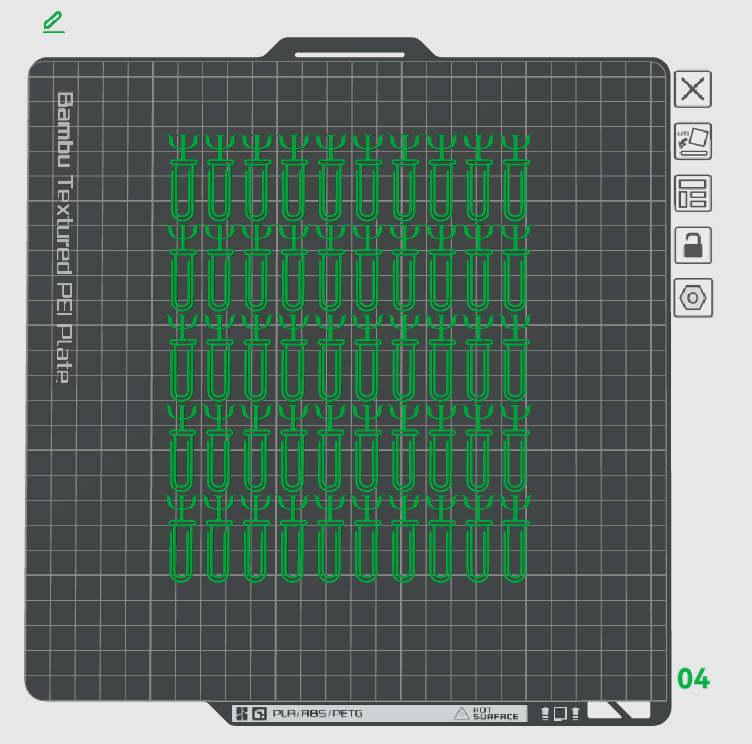This screenshot has height=744, width=752.
Task: Run auto orient on this plate
Action: [x=693, y=141]
